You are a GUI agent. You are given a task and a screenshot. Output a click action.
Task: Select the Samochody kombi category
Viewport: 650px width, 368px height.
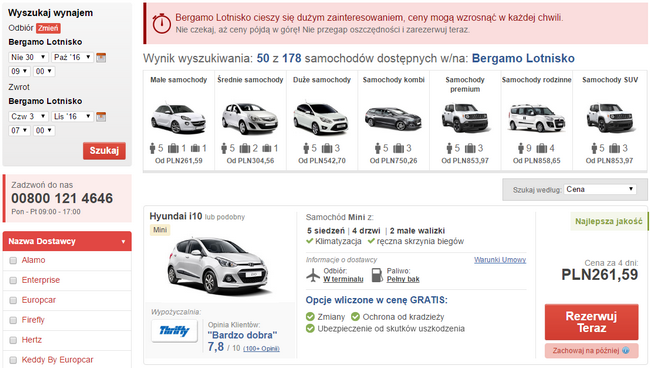coord(394,120)
